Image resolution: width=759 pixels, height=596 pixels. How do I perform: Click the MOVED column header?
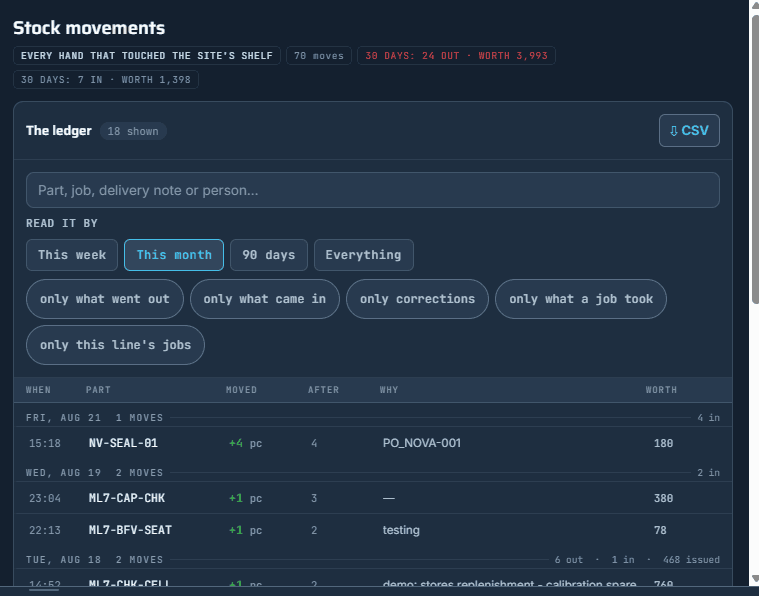tap(241, 390)
